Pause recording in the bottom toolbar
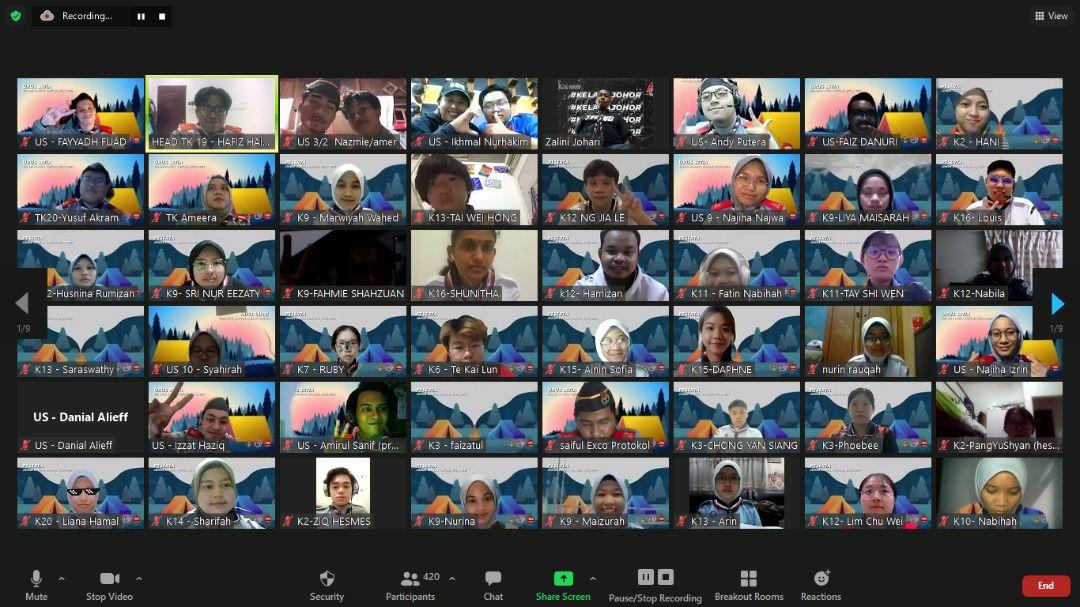1080x607 pixels. (x=646, y=577)
